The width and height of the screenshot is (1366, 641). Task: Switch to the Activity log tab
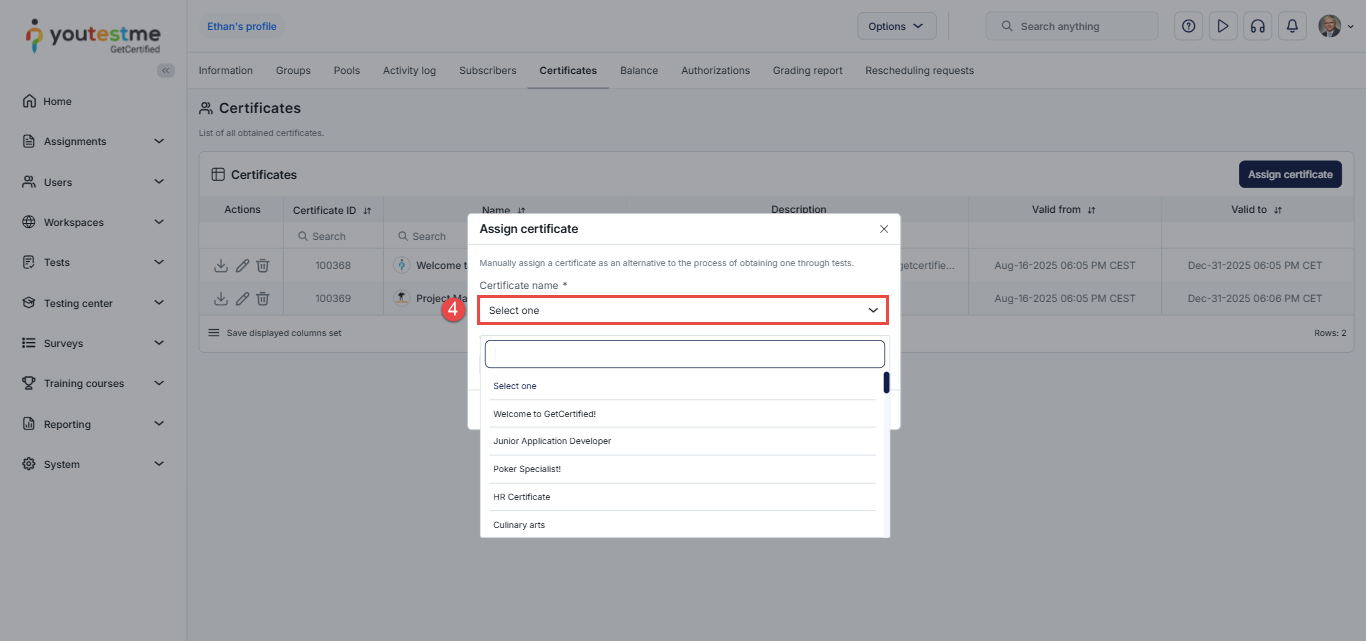tap(409, 71)
